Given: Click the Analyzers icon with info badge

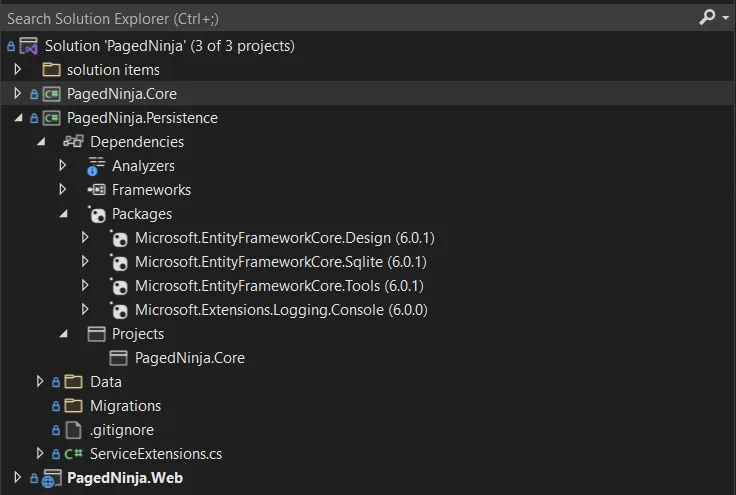Looking at the screenshot, I should [96, 166].
